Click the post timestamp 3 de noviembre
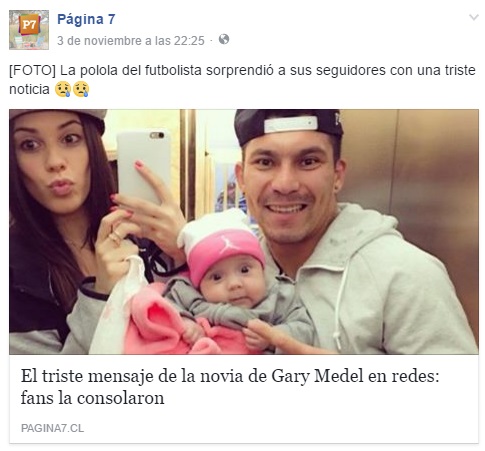This screenshot has height=451, width=485. point(131,41)
